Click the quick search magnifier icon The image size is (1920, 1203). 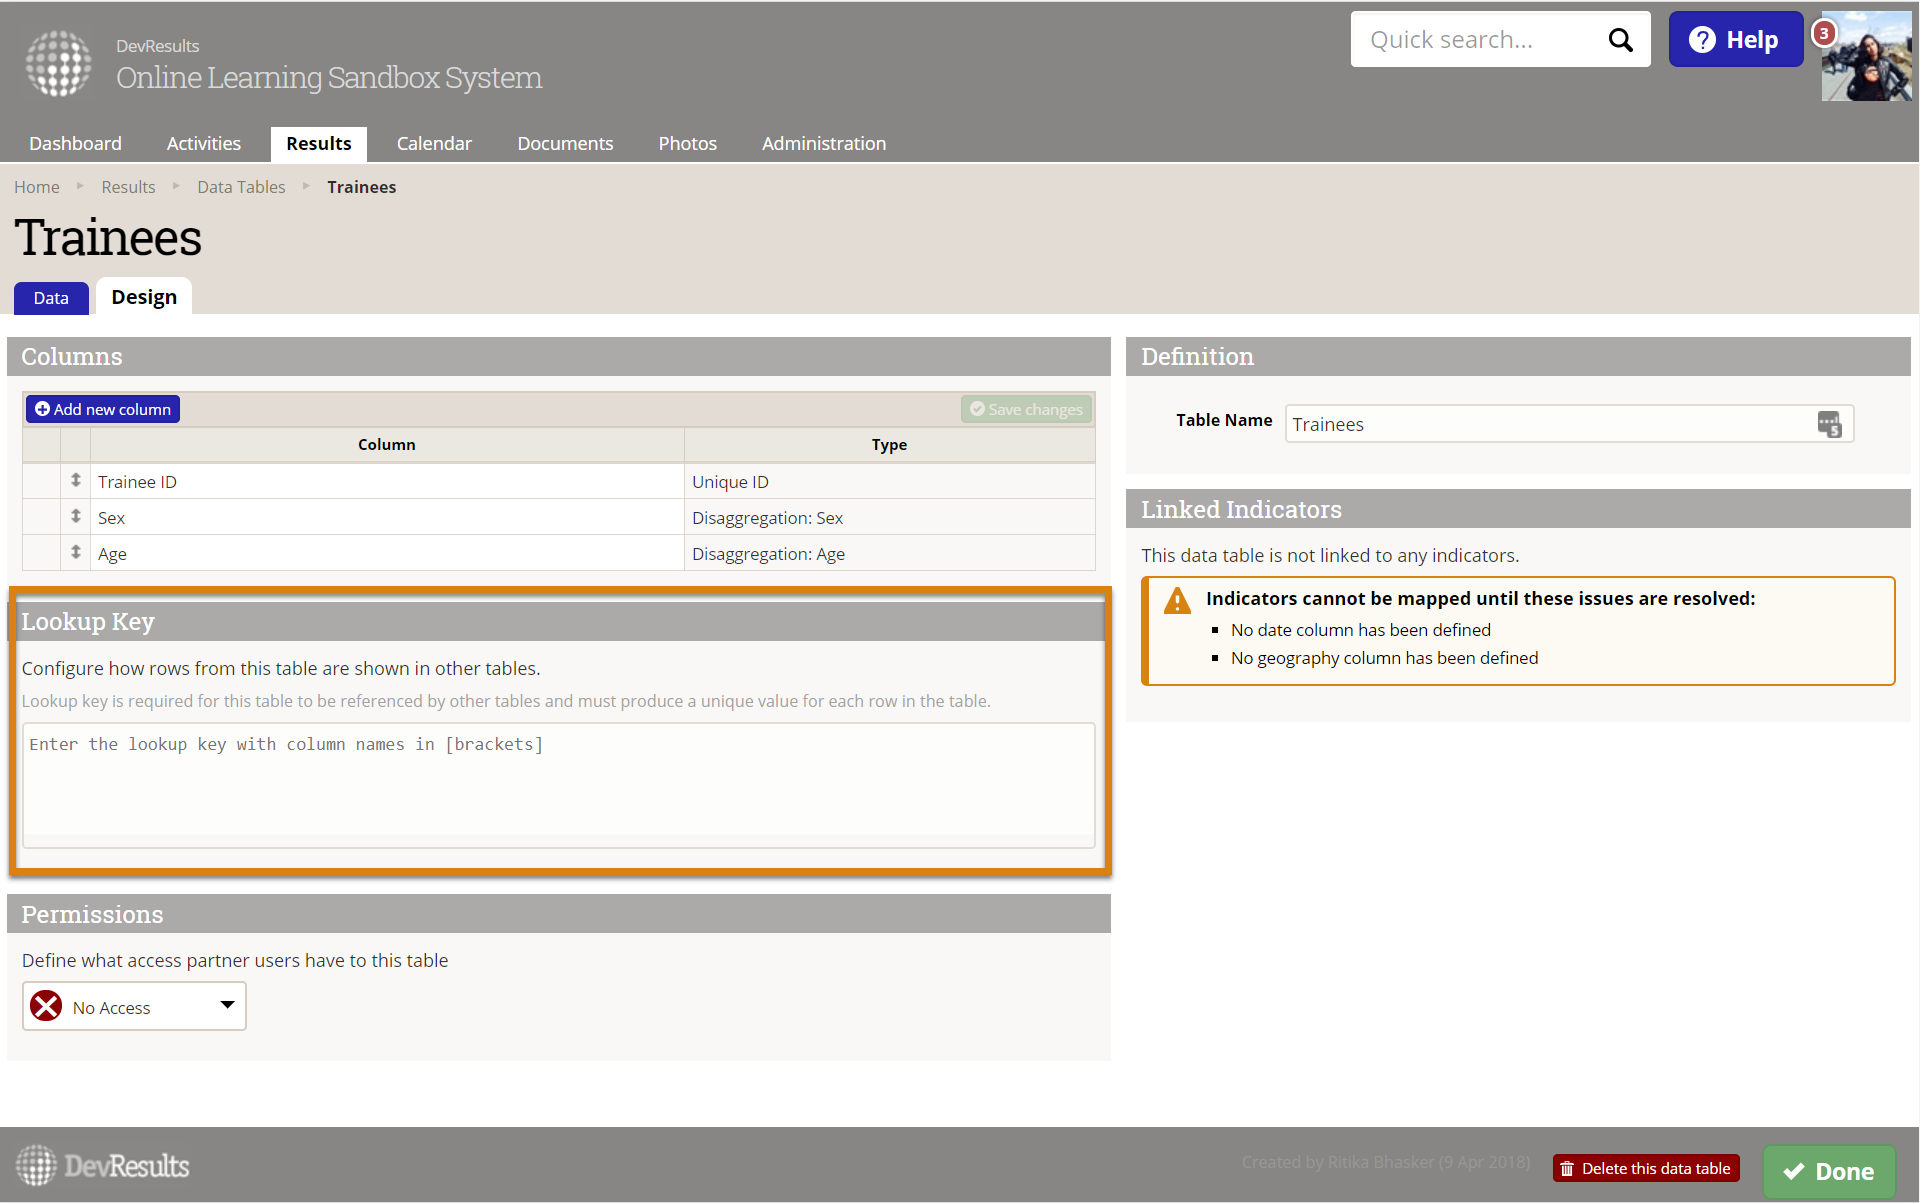coord(1619,40)
